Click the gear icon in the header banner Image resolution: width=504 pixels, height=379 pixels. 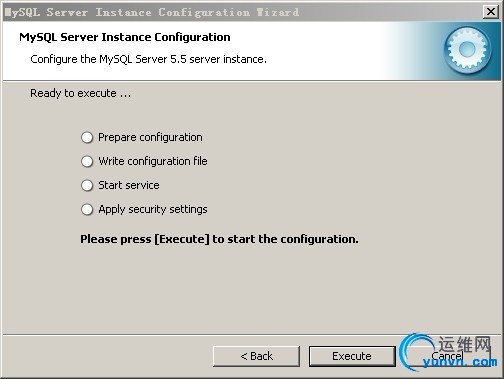[x=468, y=50]
